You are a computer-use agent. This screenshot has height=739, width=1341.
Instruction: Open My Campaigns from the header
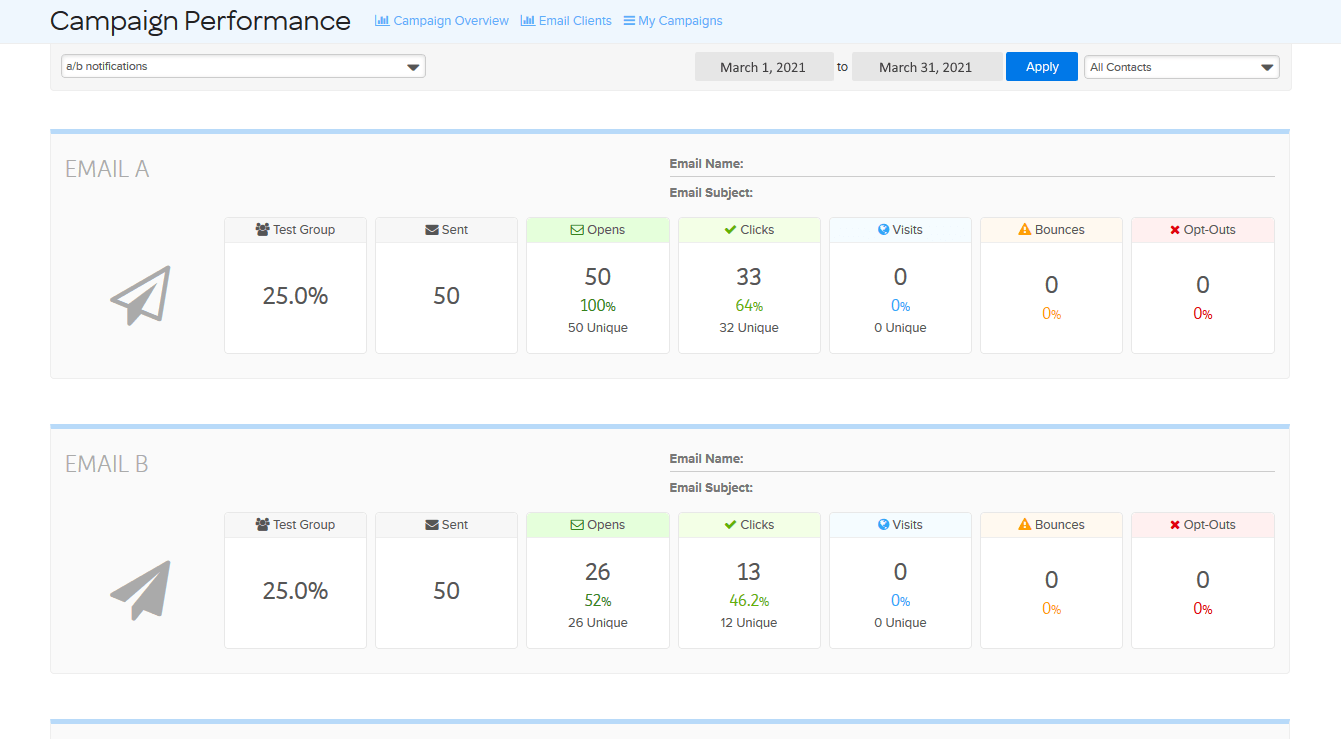672,20
